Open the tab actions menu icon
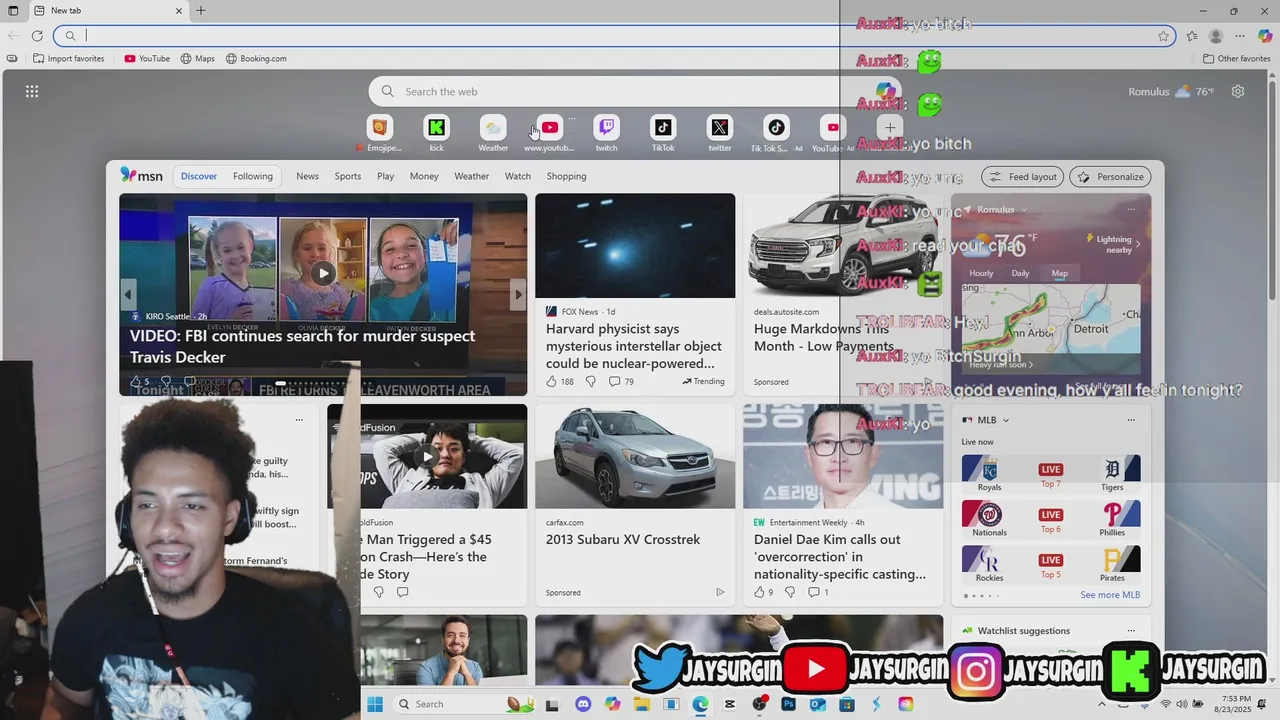1280x720 pixels. [x=13, y=10]
